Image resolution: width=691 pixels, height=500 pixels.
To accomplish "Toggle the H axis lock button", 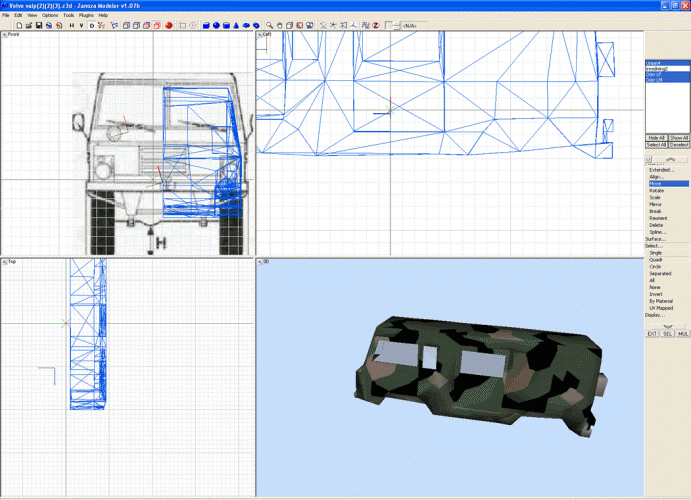I will pos(70,25).
